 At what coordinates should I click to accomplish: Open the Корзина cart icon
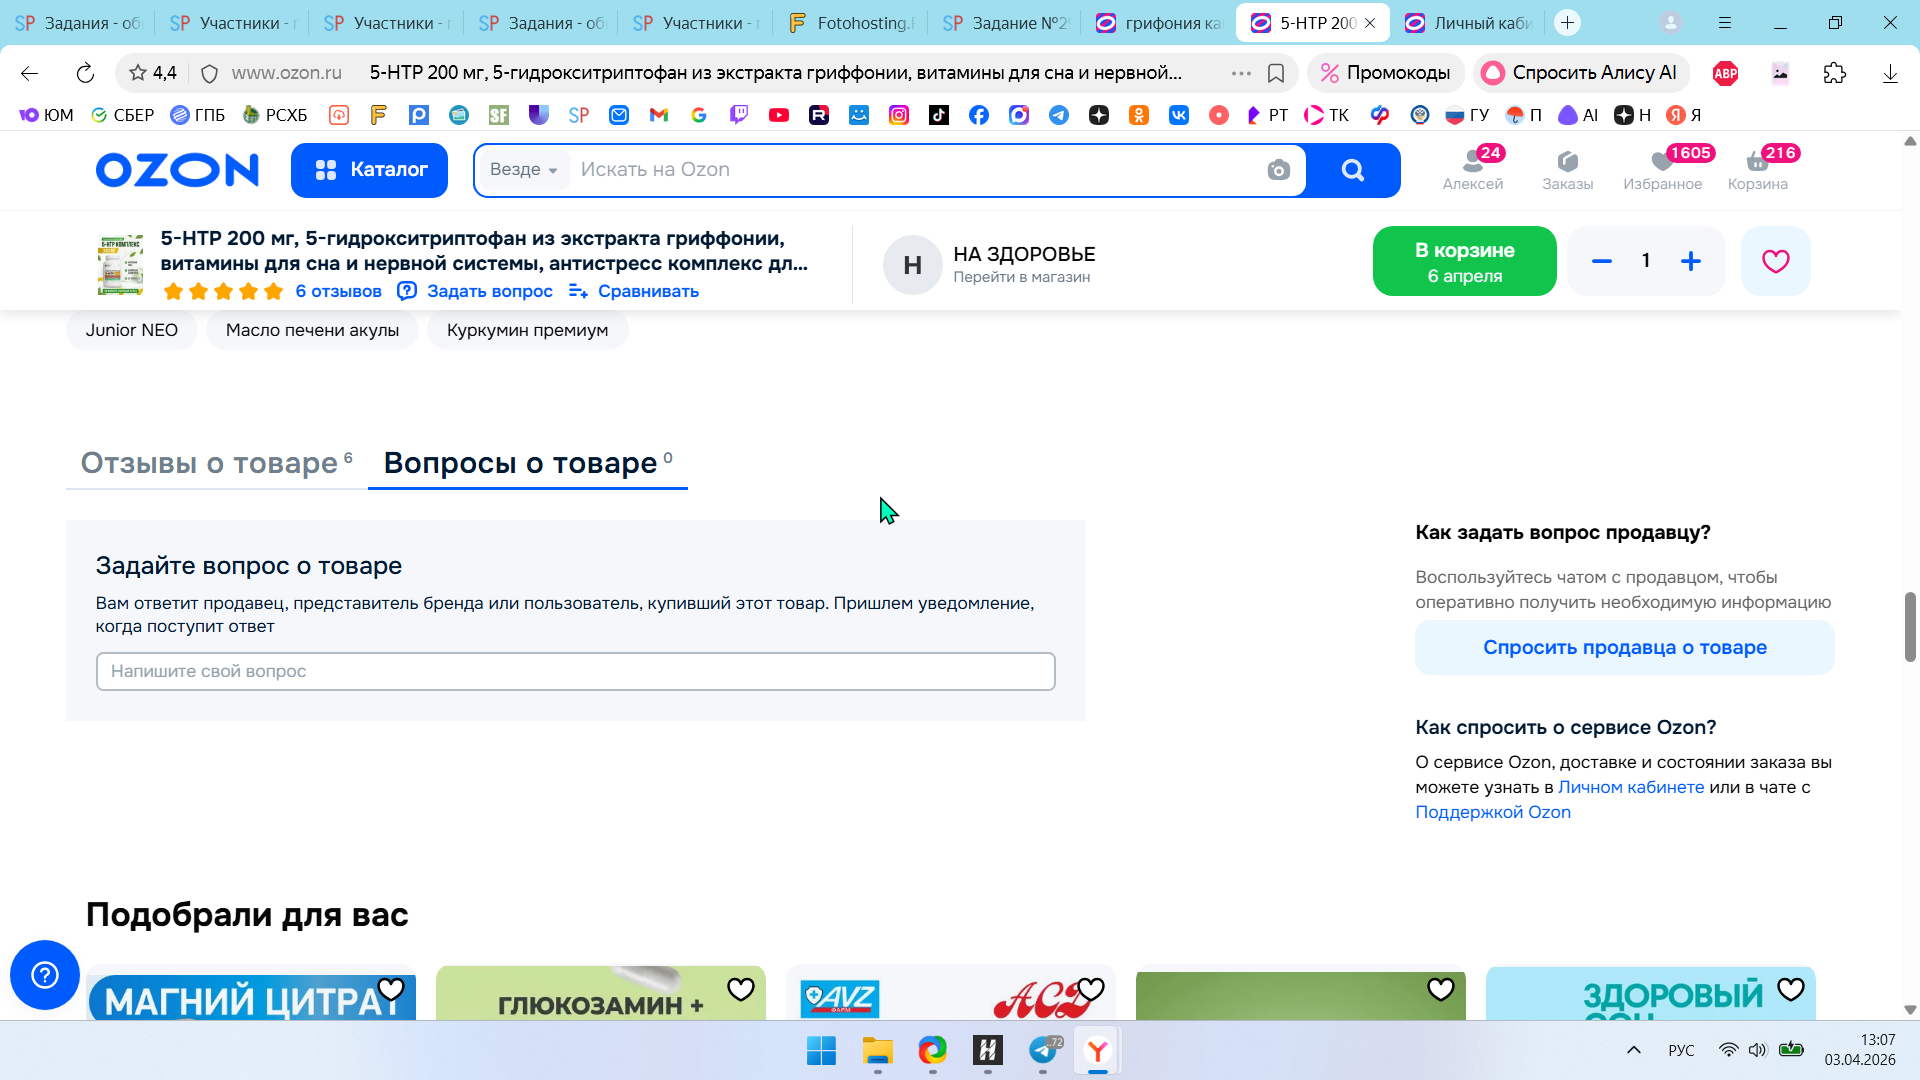point(1757,169)
